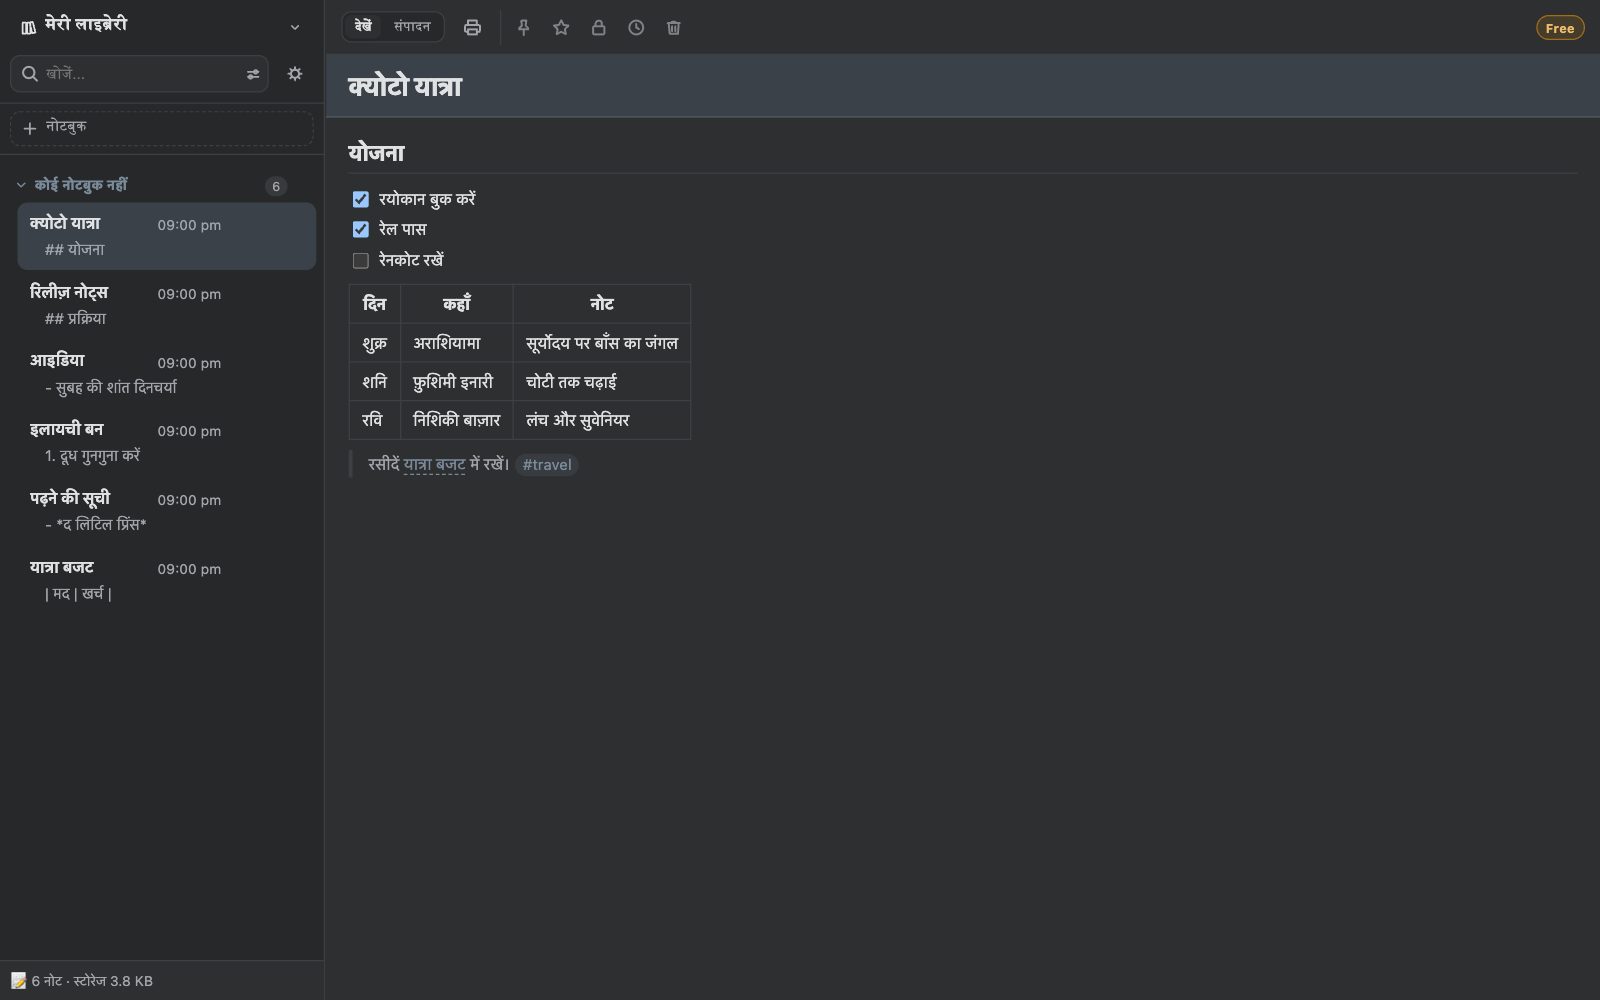Viewport: 1600px width, 1000px height.
Task: Follow the यात्रा बजट note link
Action: tap(435, 464)
